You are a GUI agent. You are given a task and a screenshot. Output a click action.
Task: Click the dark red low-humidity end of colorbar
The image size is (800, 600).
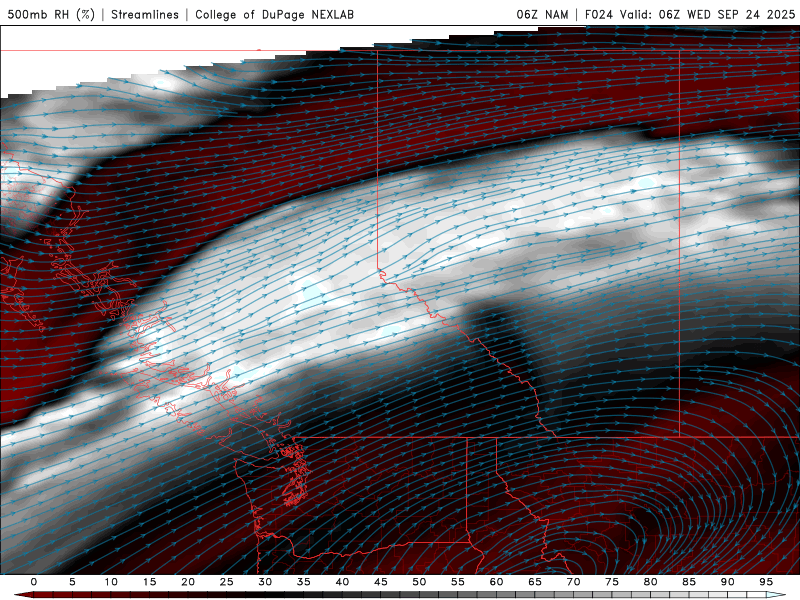coord(23,595)
